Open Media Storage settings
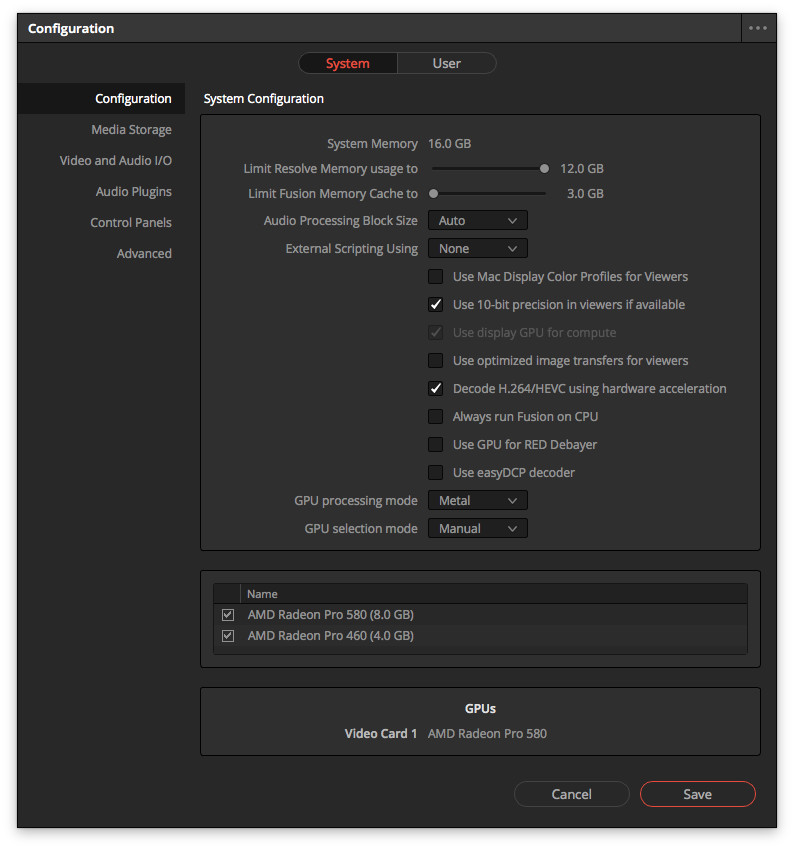 (x=131, y=130)
